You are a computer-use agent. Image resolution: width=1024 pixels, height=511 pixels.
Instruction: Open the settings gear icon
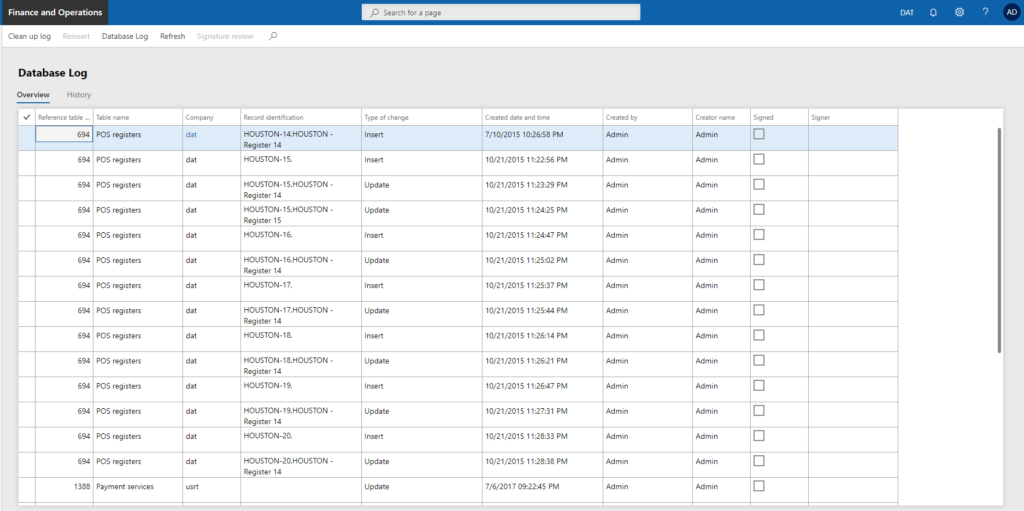coord(959,12)
